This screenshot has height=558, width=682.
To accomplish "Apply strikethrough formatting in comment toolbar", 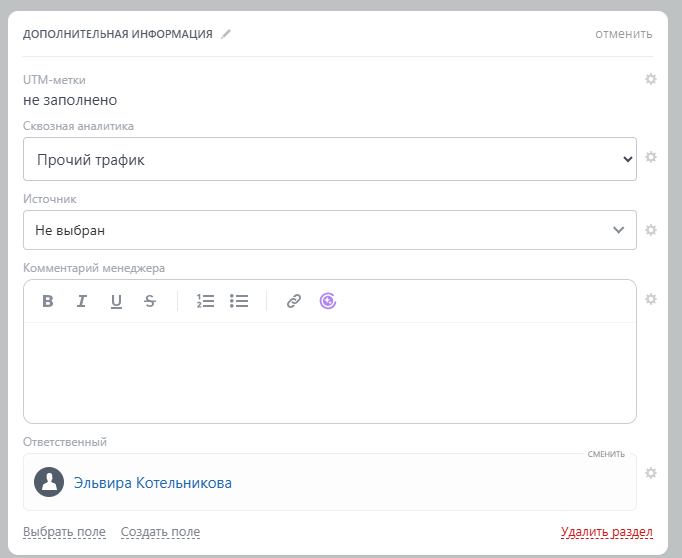I will (150, 301).
